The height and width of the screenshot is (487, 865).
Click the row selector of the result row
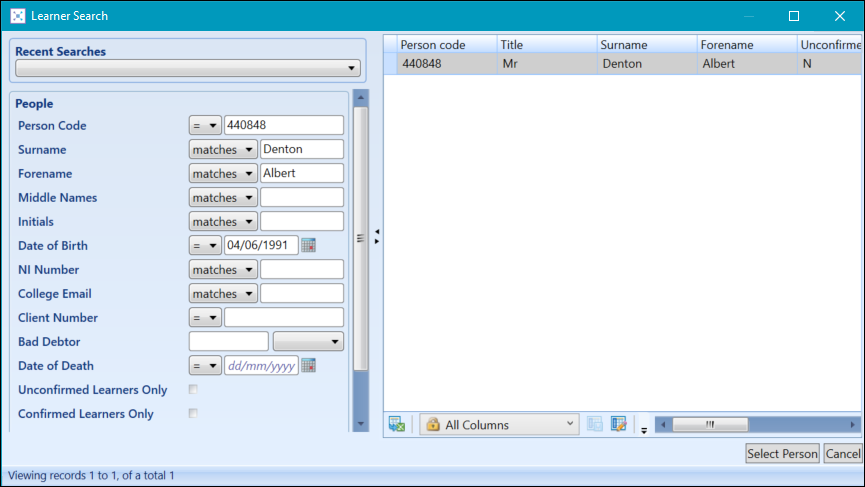390,63
